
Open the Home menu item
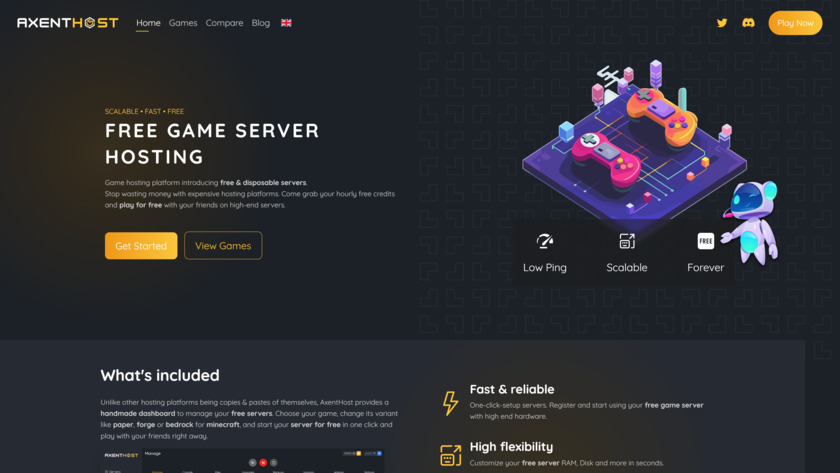click(x=148, y=23)
